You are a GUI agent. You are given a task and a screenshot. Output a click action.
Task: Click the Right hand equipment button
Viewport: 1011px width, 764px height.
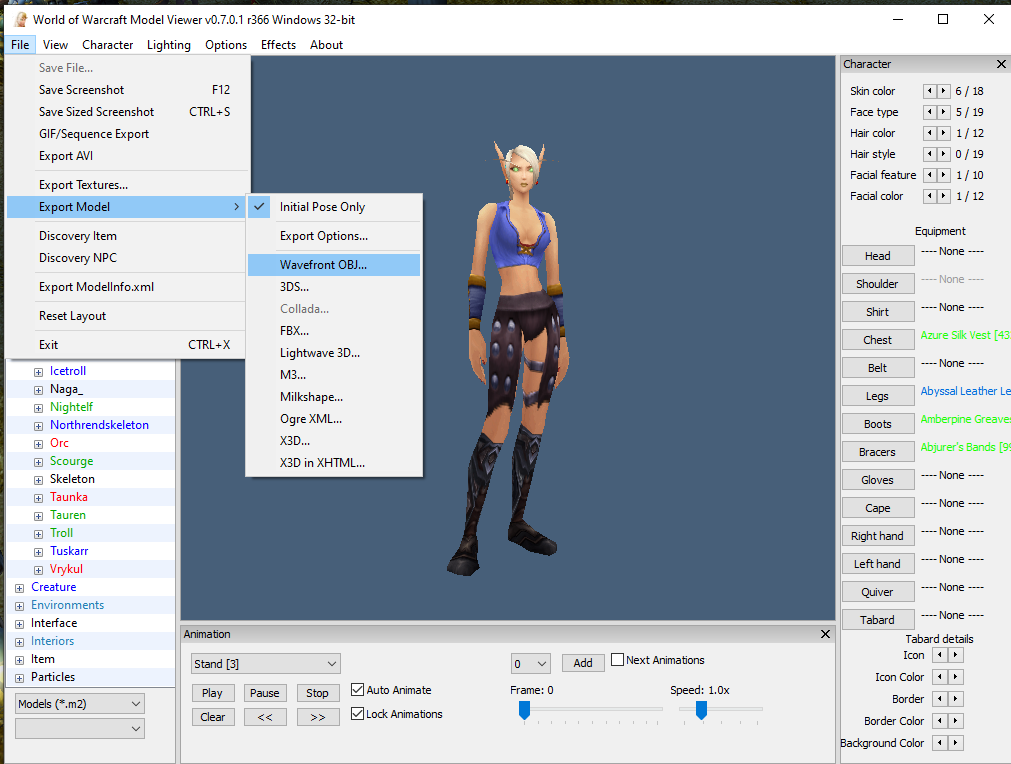[x=878, y=536]
